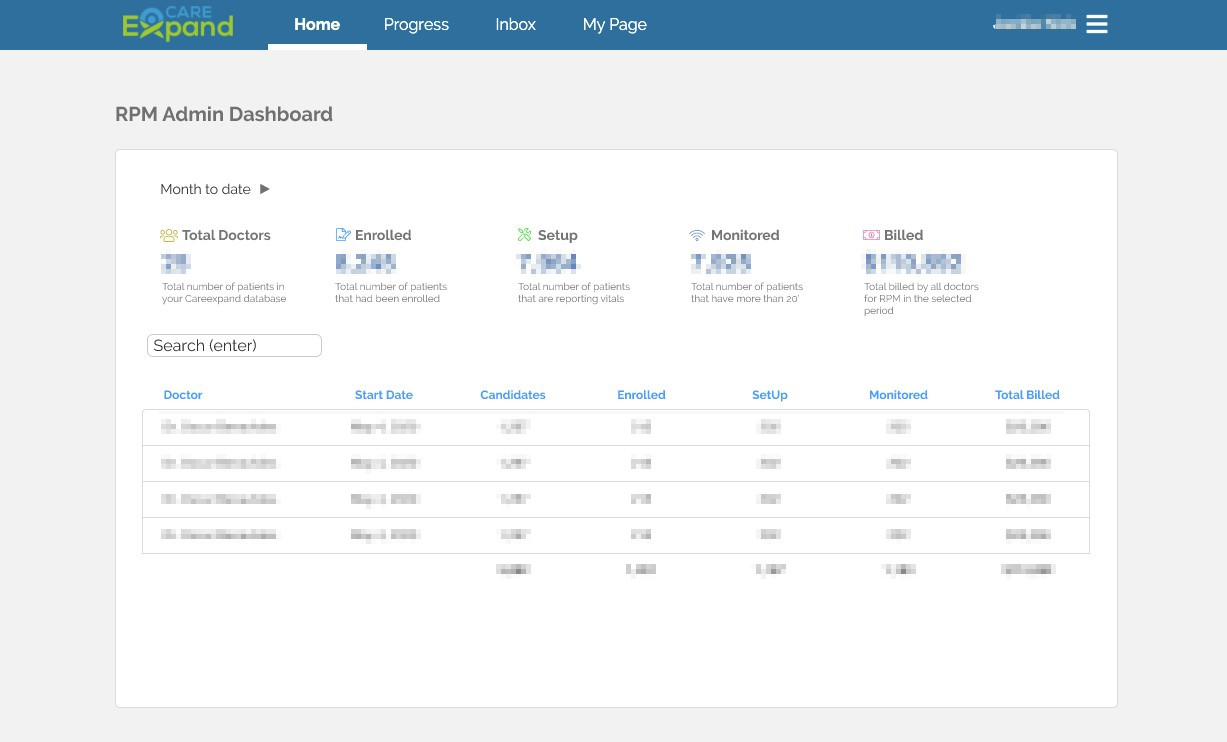Switch to the Home tab

(x=317, y=24)
